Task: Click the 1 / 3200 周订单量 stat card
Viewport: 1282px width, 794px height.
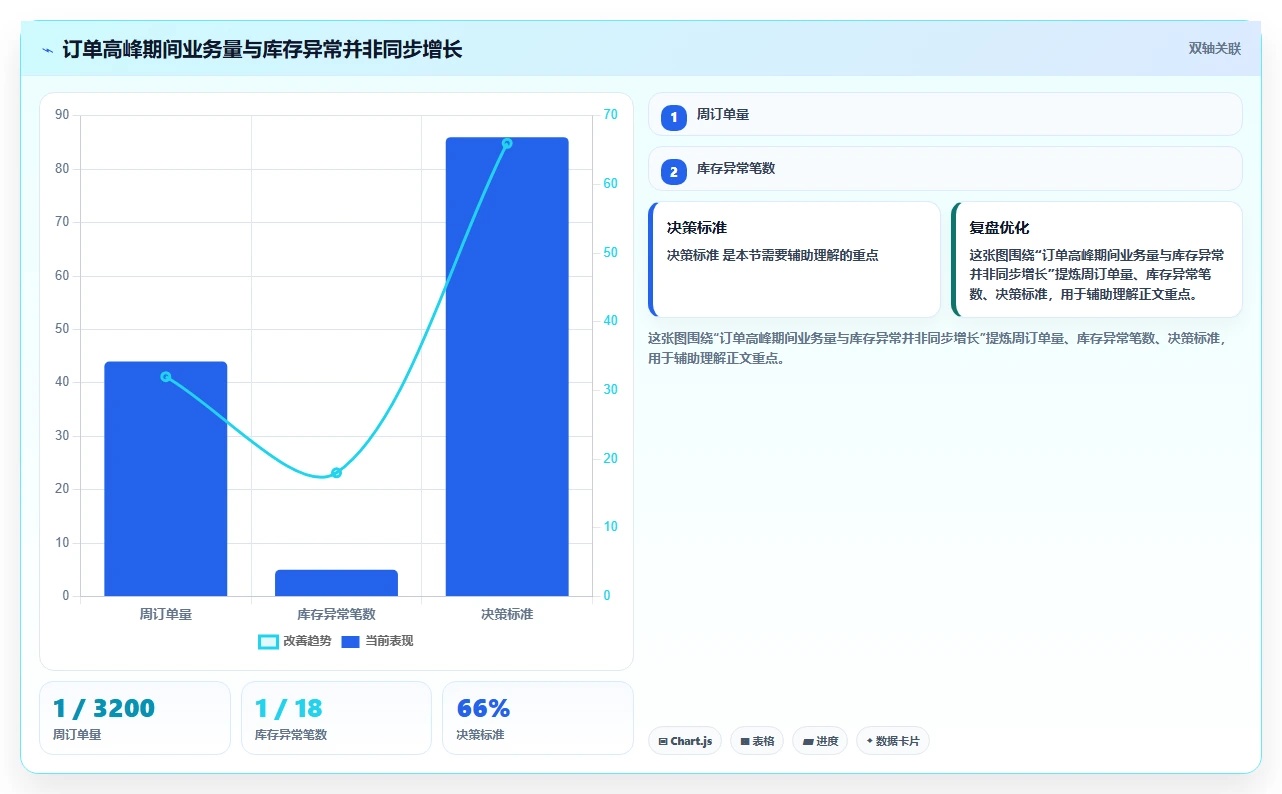Action: point(135,718)
